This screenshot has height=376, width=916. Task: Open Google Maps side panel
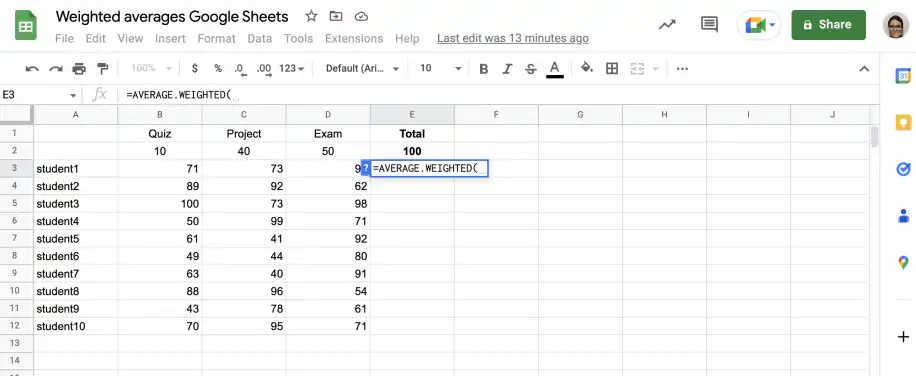click(903, 262)
